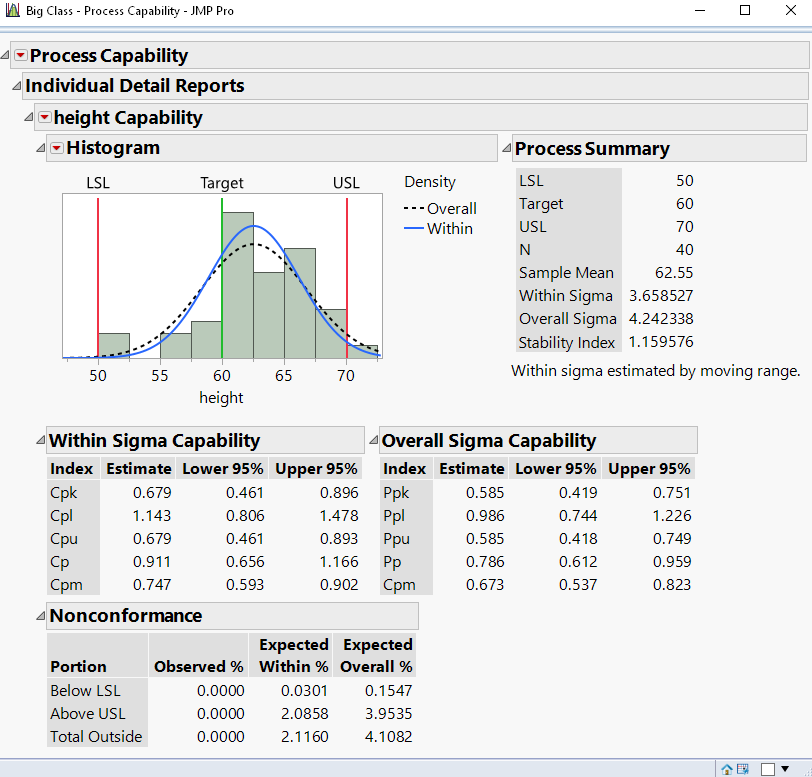Click the data table icon in status bar
Image resolution: width=812 pixels, height=777 pixels.
coord(743,769)
